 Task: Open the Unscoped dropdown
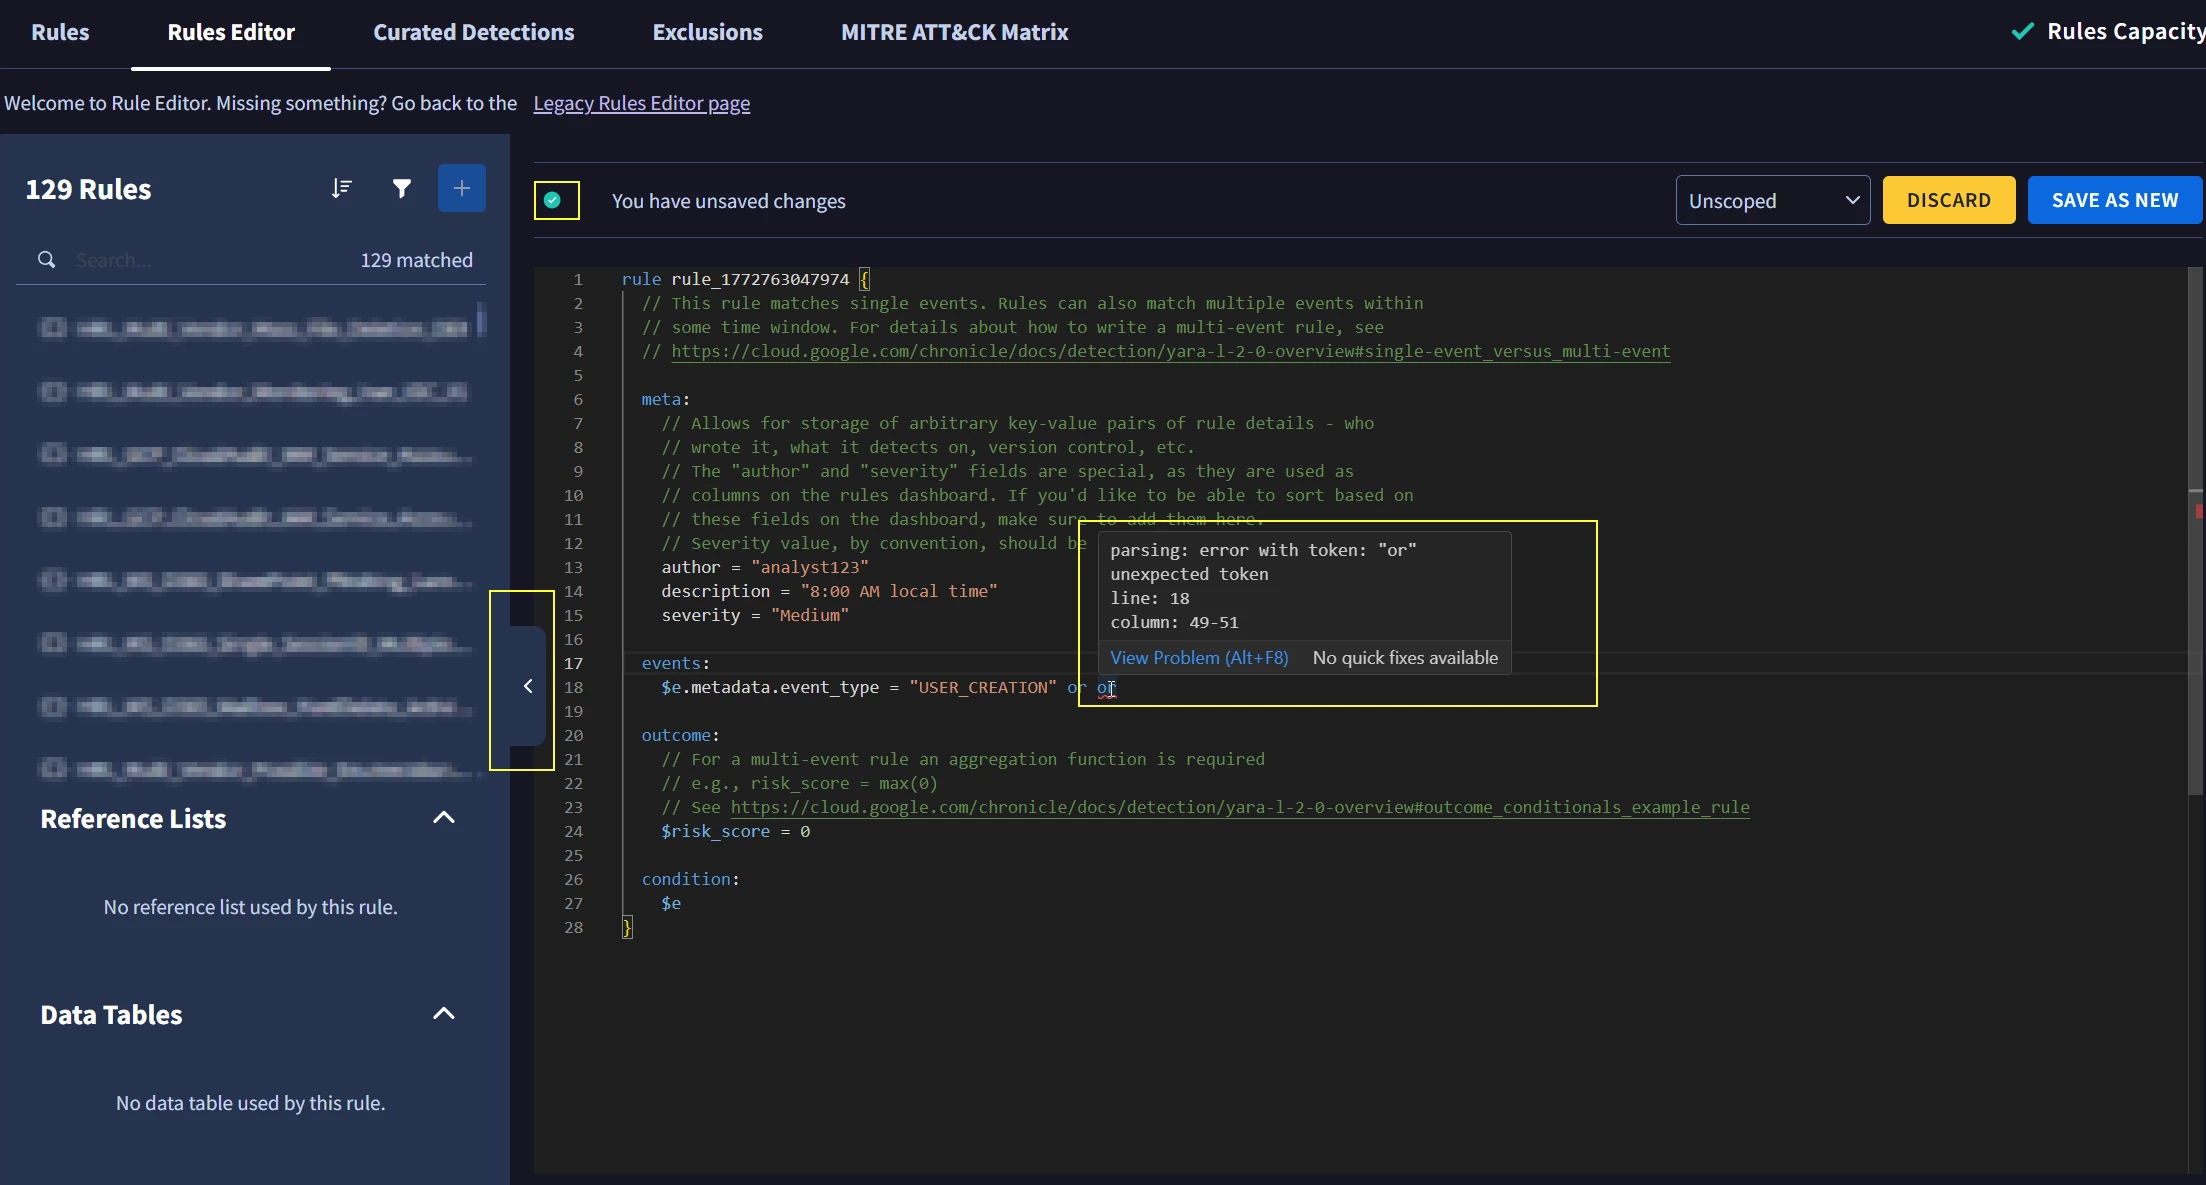point(1772,201)
